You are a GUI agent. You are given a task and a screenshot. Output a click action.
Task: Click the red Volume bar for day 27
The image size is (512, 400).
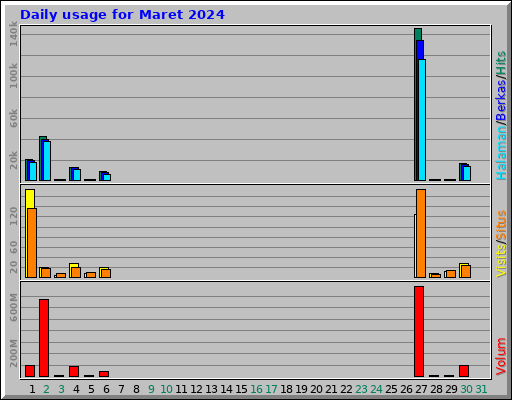[419, 331]
